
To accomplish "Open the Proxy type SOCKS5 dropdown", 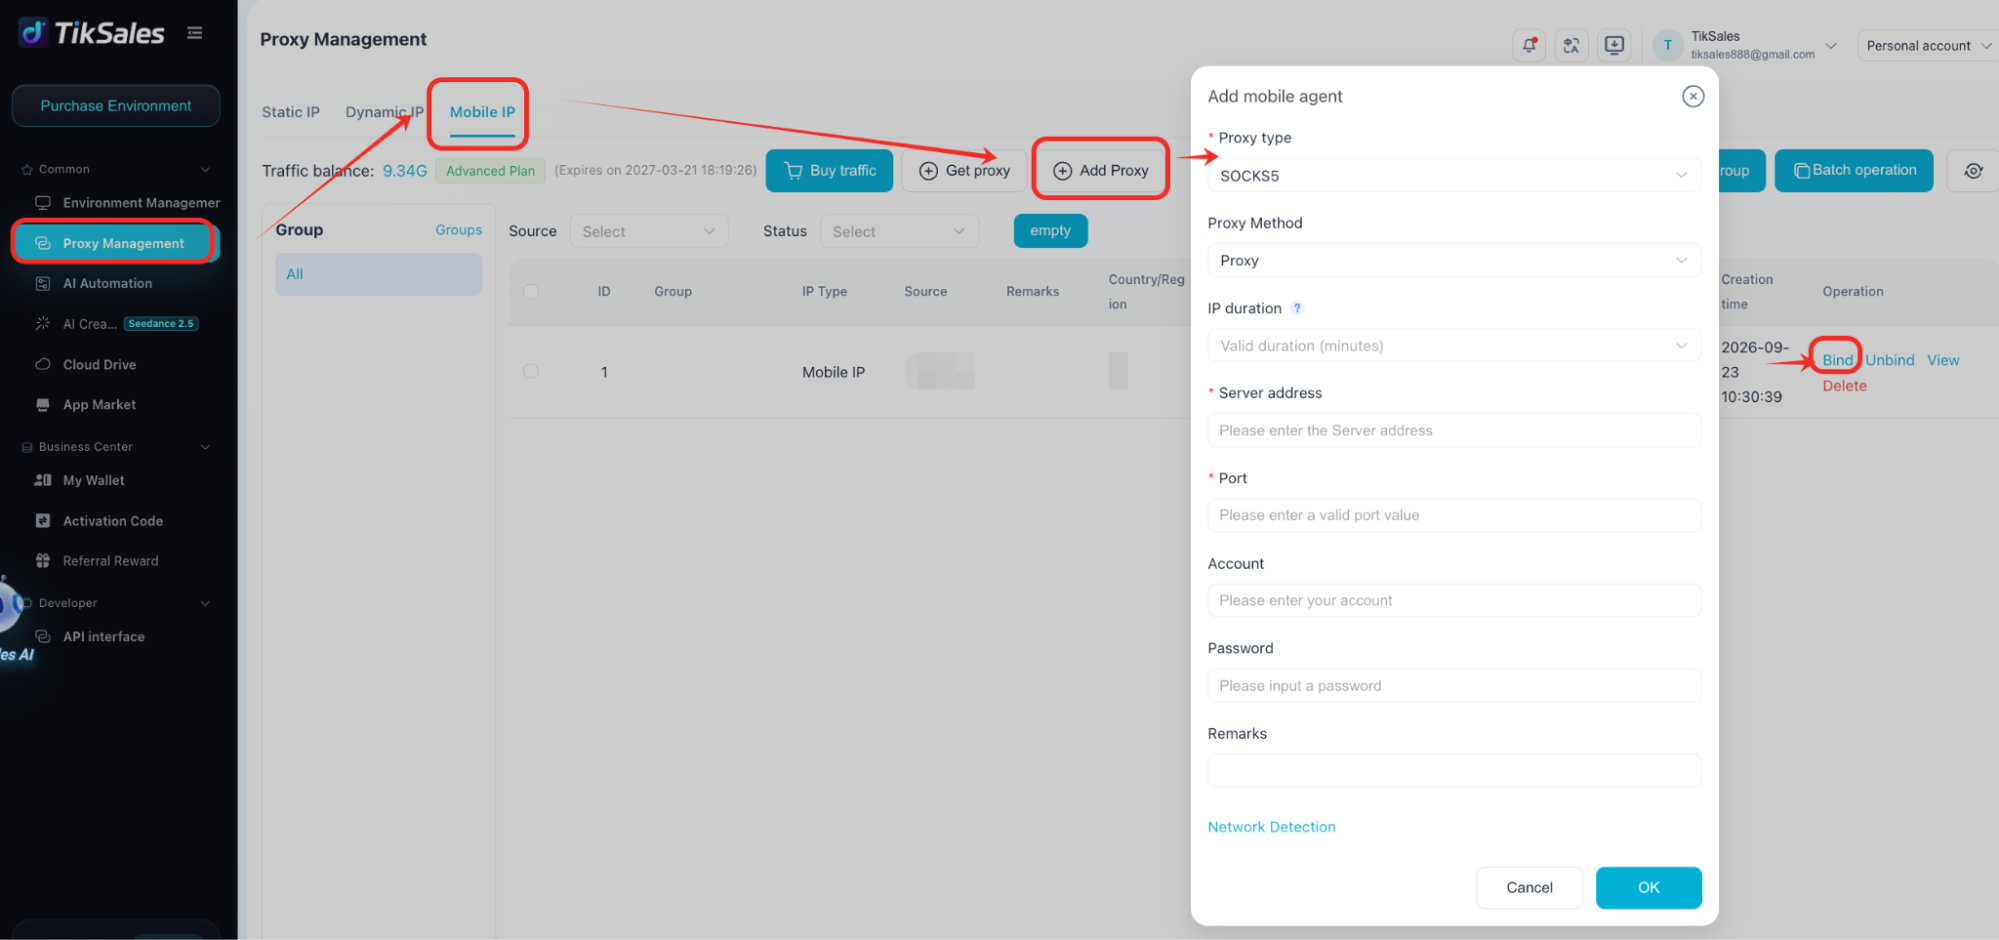I will (x=1454, y=176).
